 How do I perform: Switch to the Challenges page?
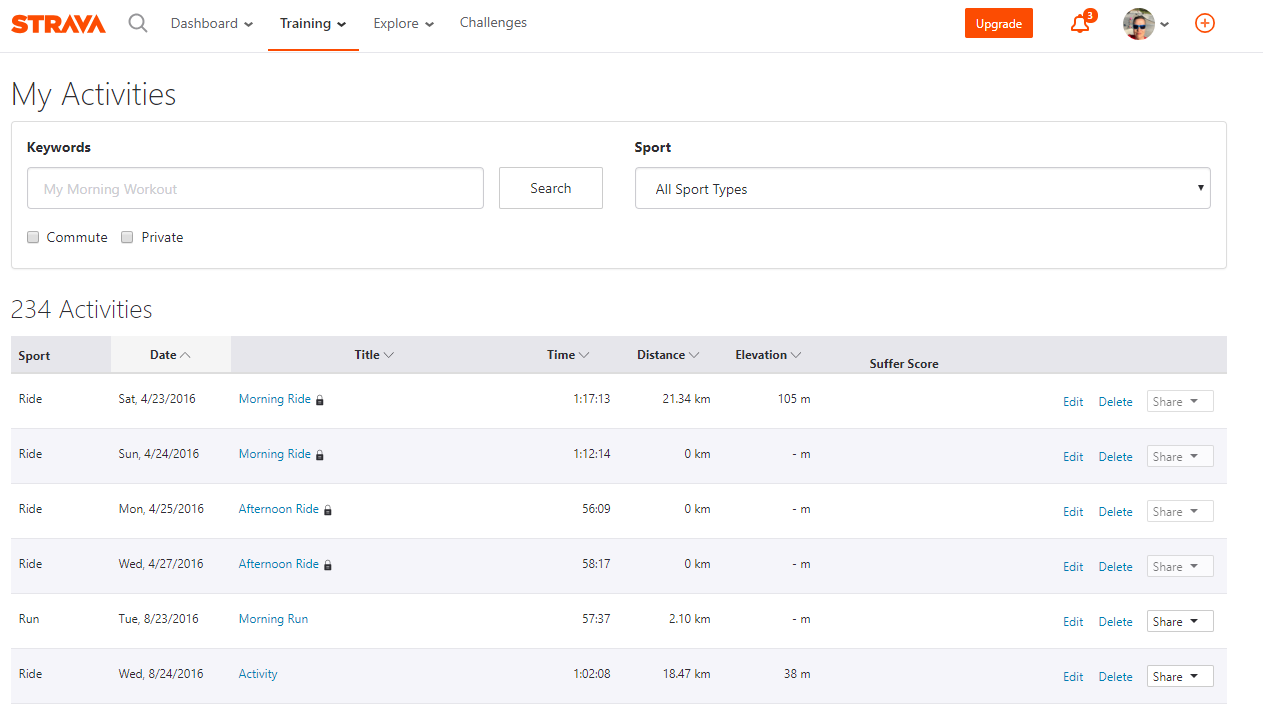click(x=493, y=22)
